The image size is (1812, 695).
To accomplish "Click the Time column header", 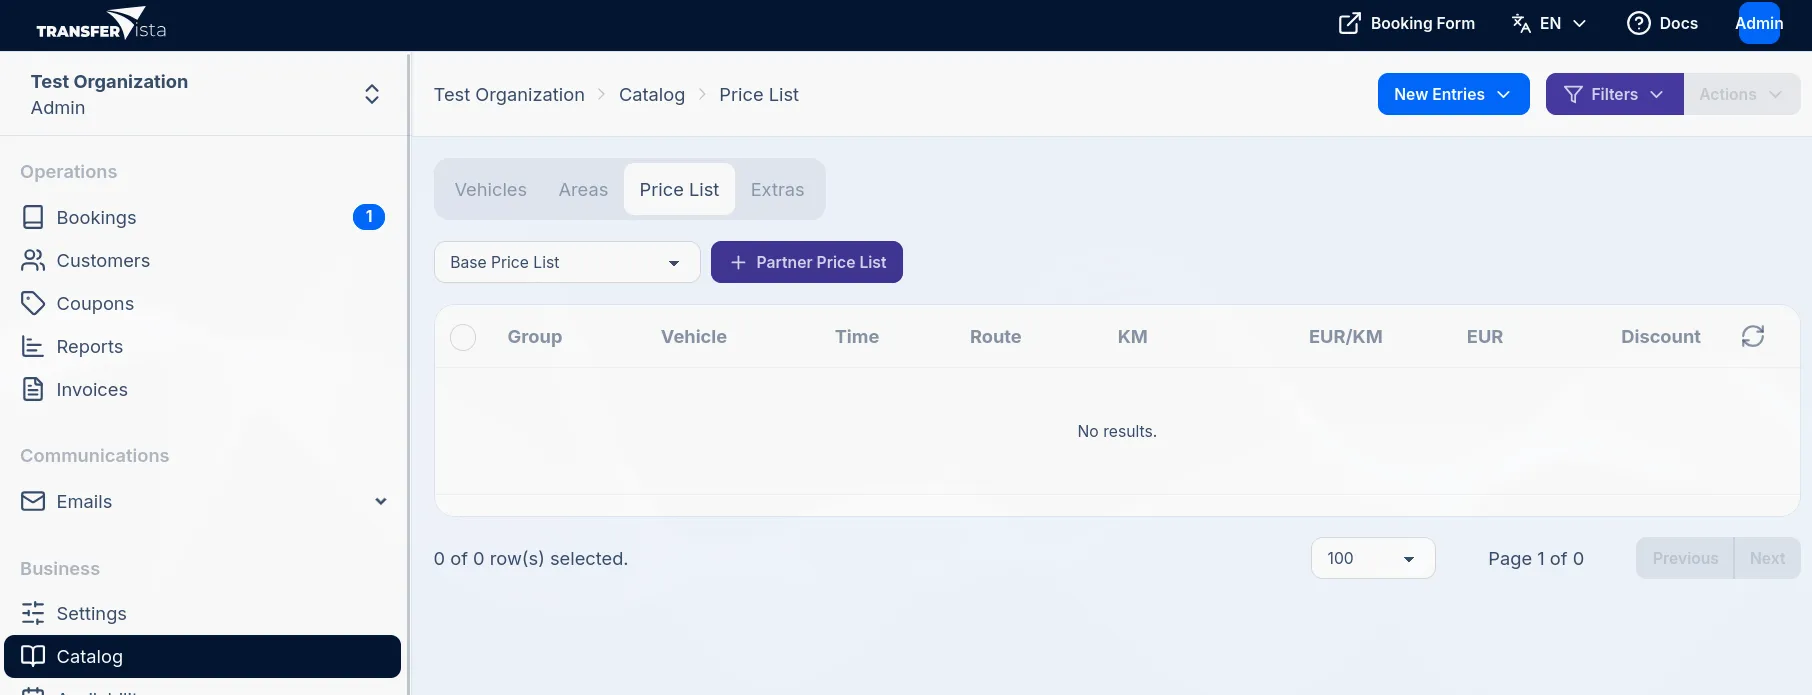I will tap(857, 337).
